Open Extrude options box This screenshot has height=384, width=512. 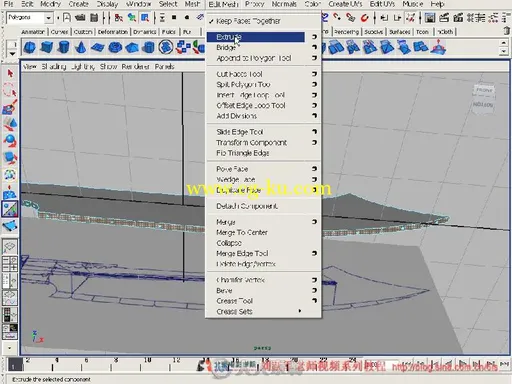tap(314, 37)
